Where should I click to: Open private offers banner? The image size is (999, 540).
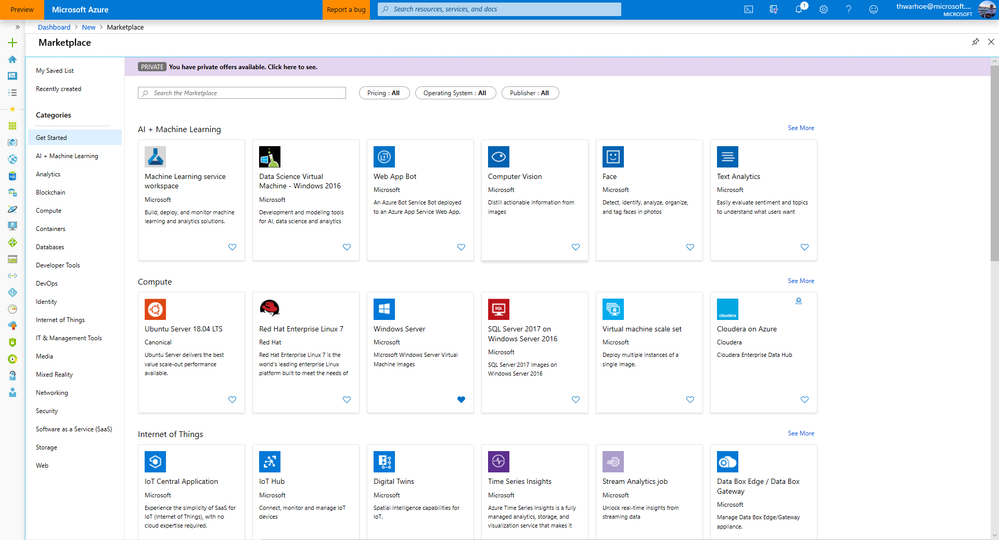tap(558, 67)
